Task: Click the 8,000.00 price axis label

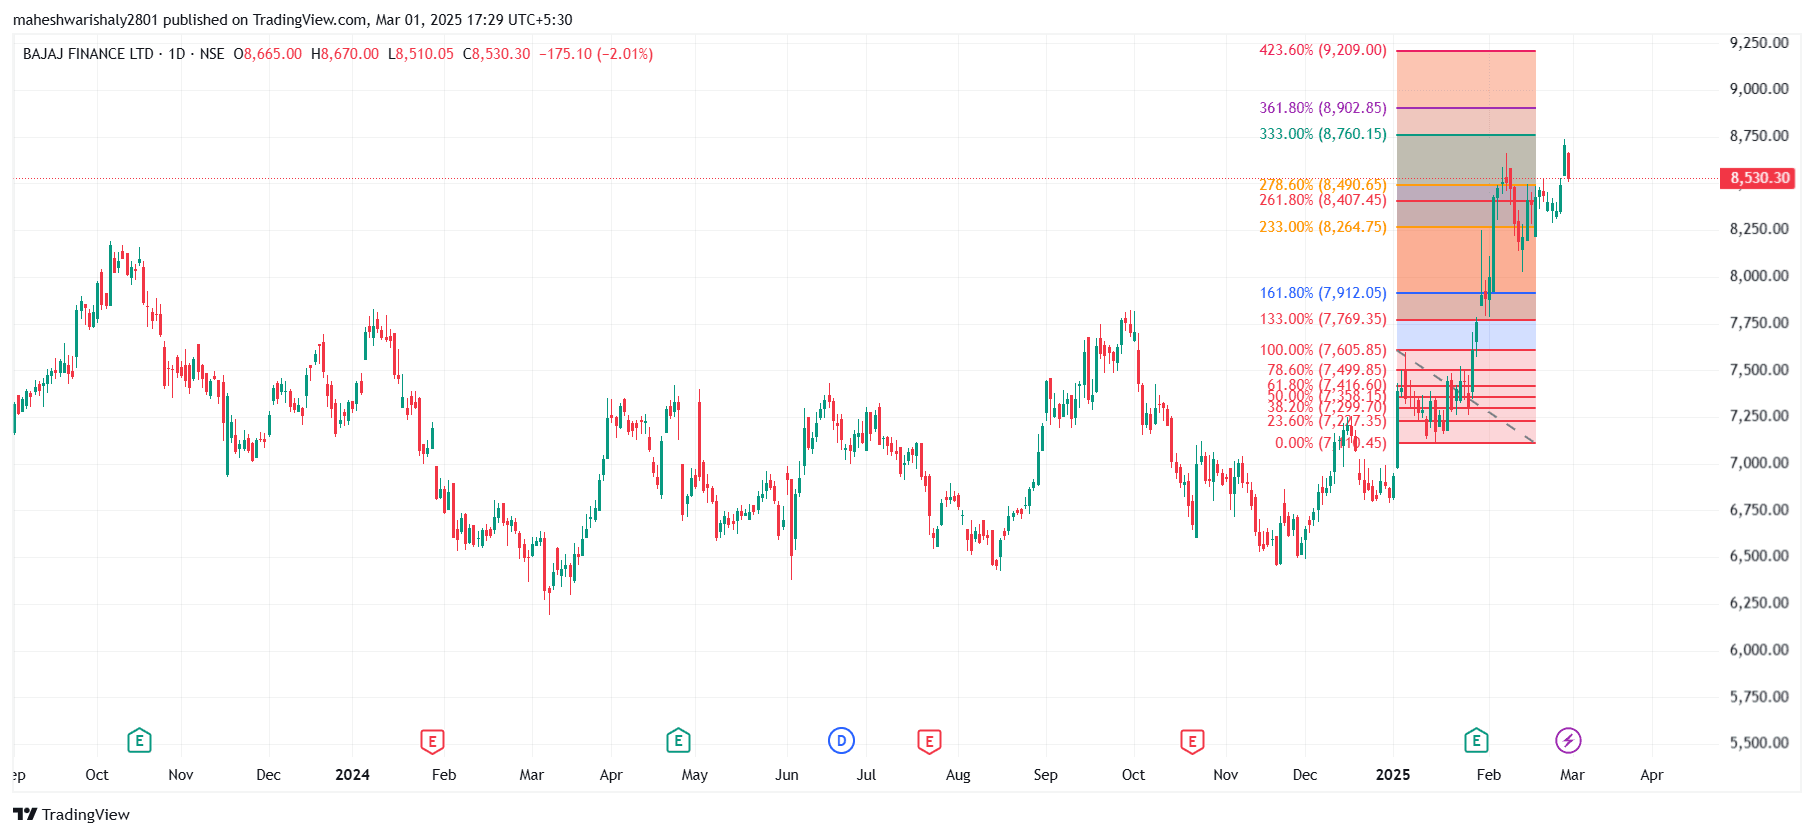Action: click(x=1759, y=276)
